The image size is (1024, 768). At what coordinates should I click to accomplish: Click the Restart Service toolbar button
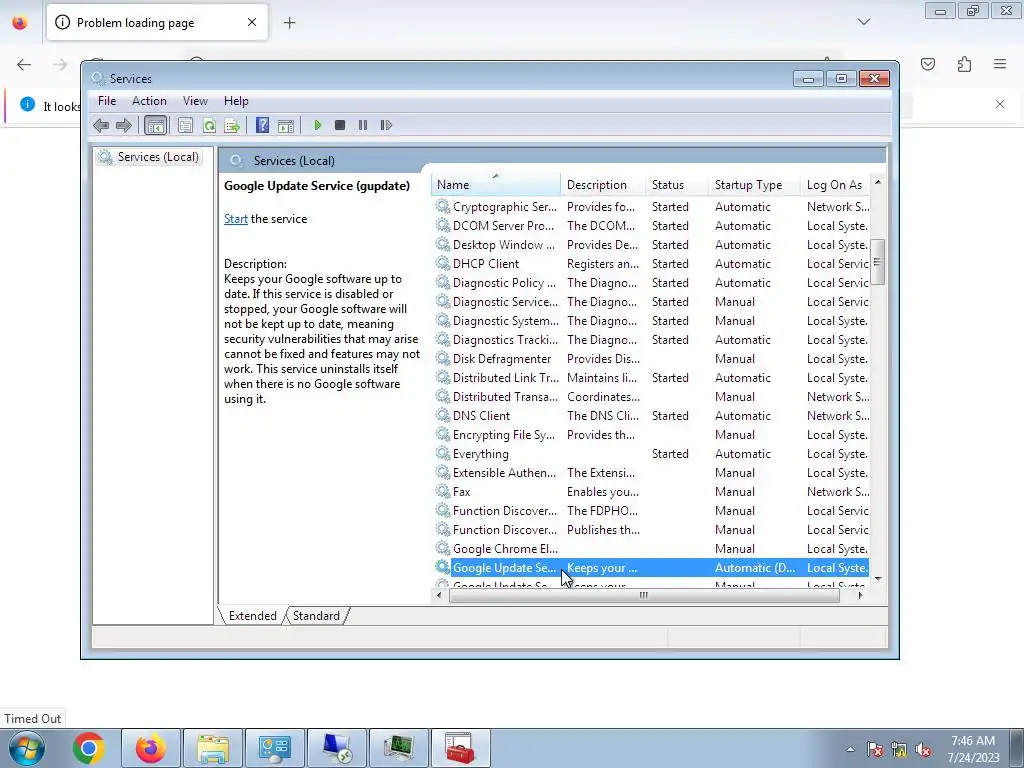click(x=386, y=125)
